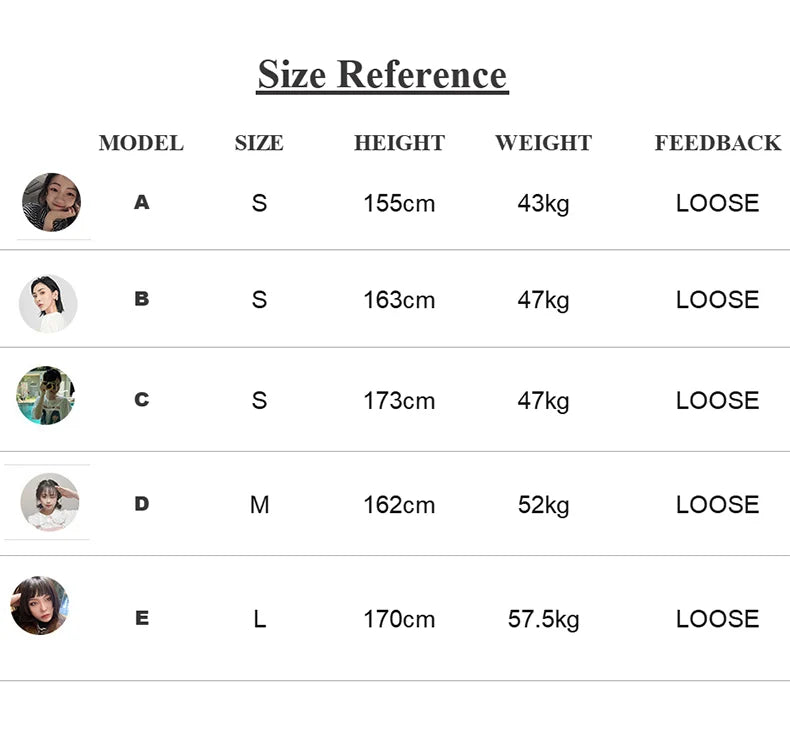Image resolution: width=790 pixels, height=750 pixels.
Task: Click the HEIGHT column header
Action: (399, 143)
